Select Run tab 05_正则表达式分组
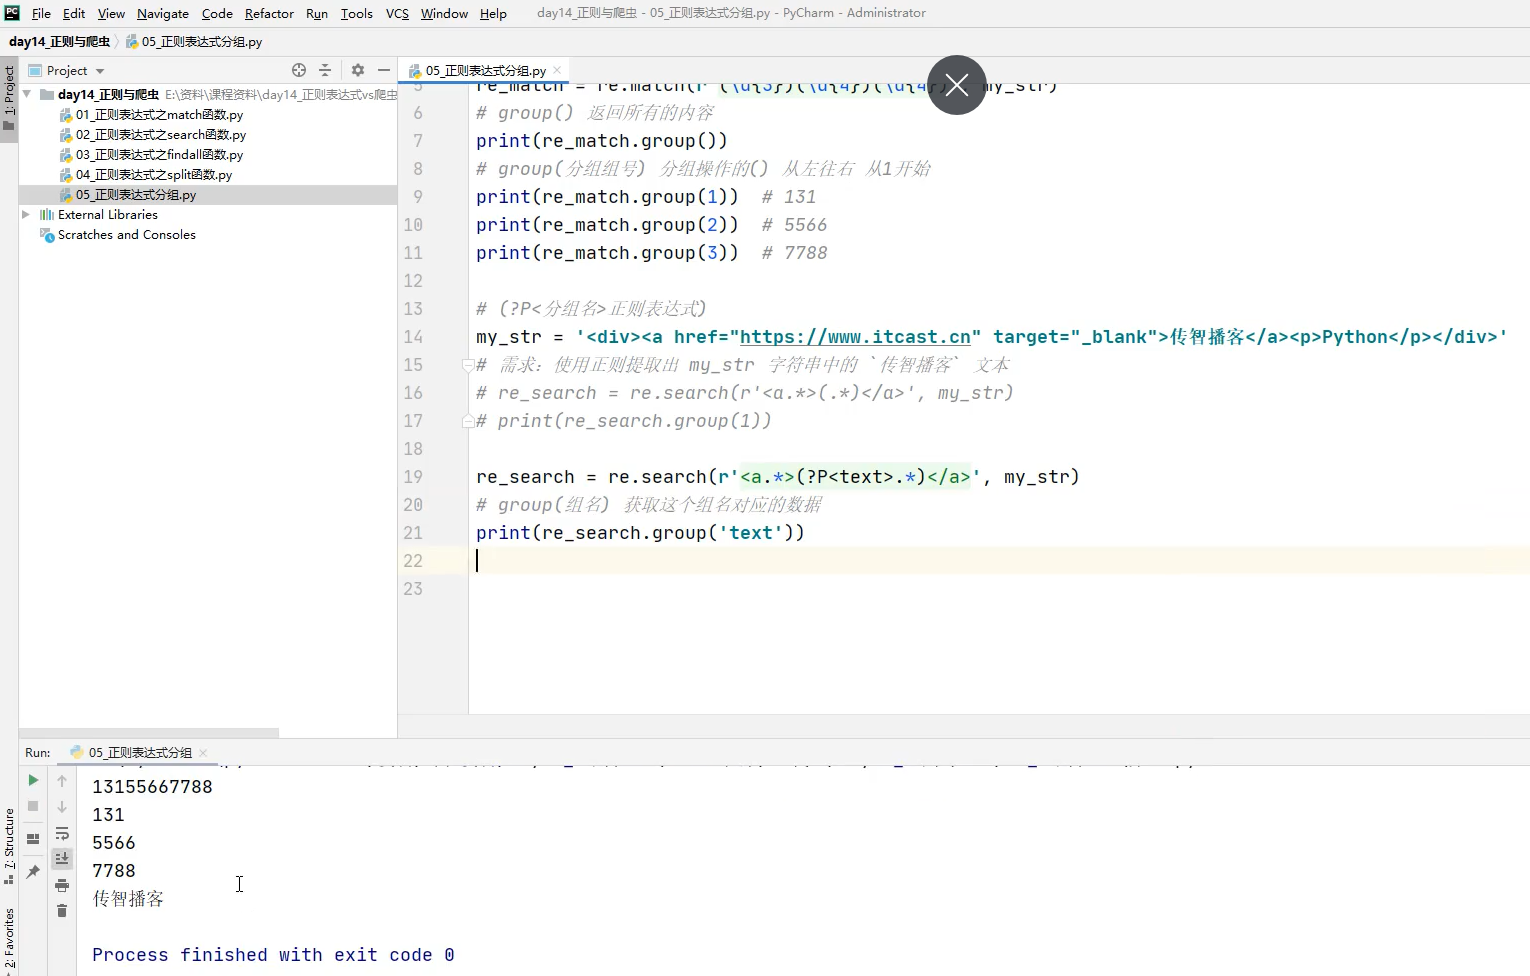 pyautogui.click(x=140, y=752)
